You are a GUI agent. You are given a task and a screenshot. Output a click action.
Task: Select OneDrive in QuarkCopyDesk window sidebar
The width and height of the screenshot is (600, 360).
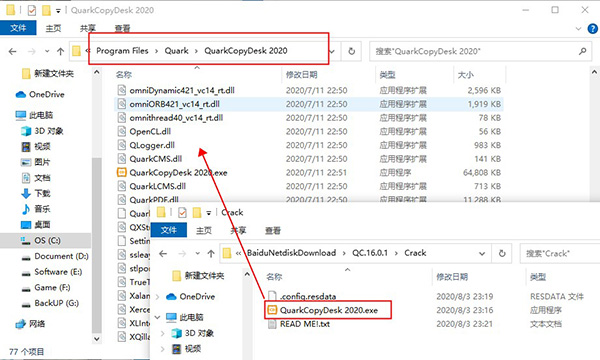40,94
